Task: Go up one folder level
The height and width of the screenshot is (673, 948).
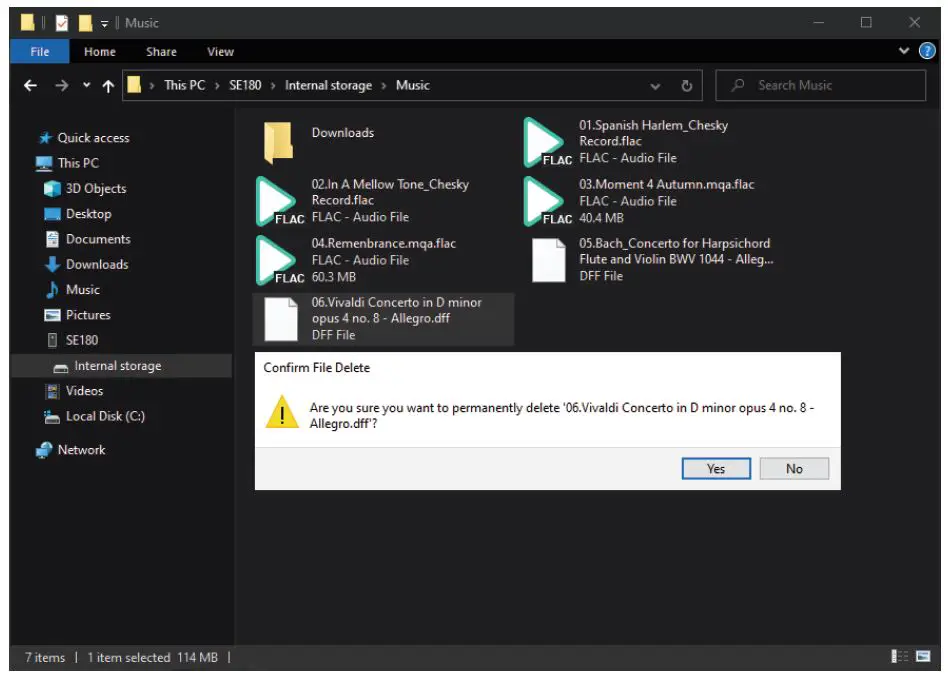Action: point(108,86)
